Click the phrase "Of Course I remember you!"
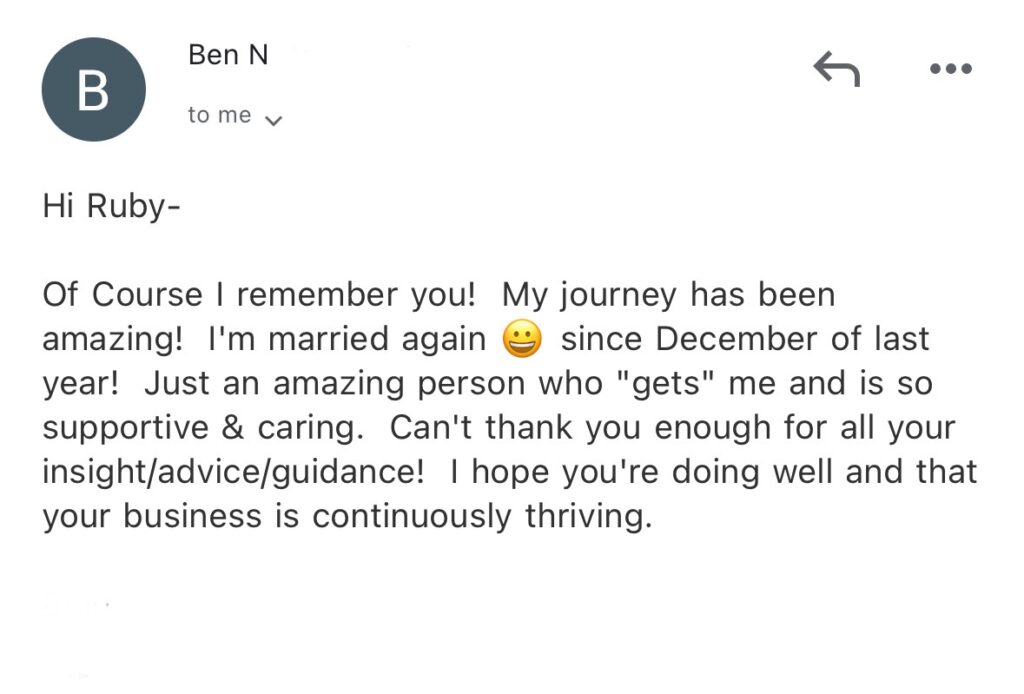The height and width of the screenshot is (694, 1024). tap(259, 294)
